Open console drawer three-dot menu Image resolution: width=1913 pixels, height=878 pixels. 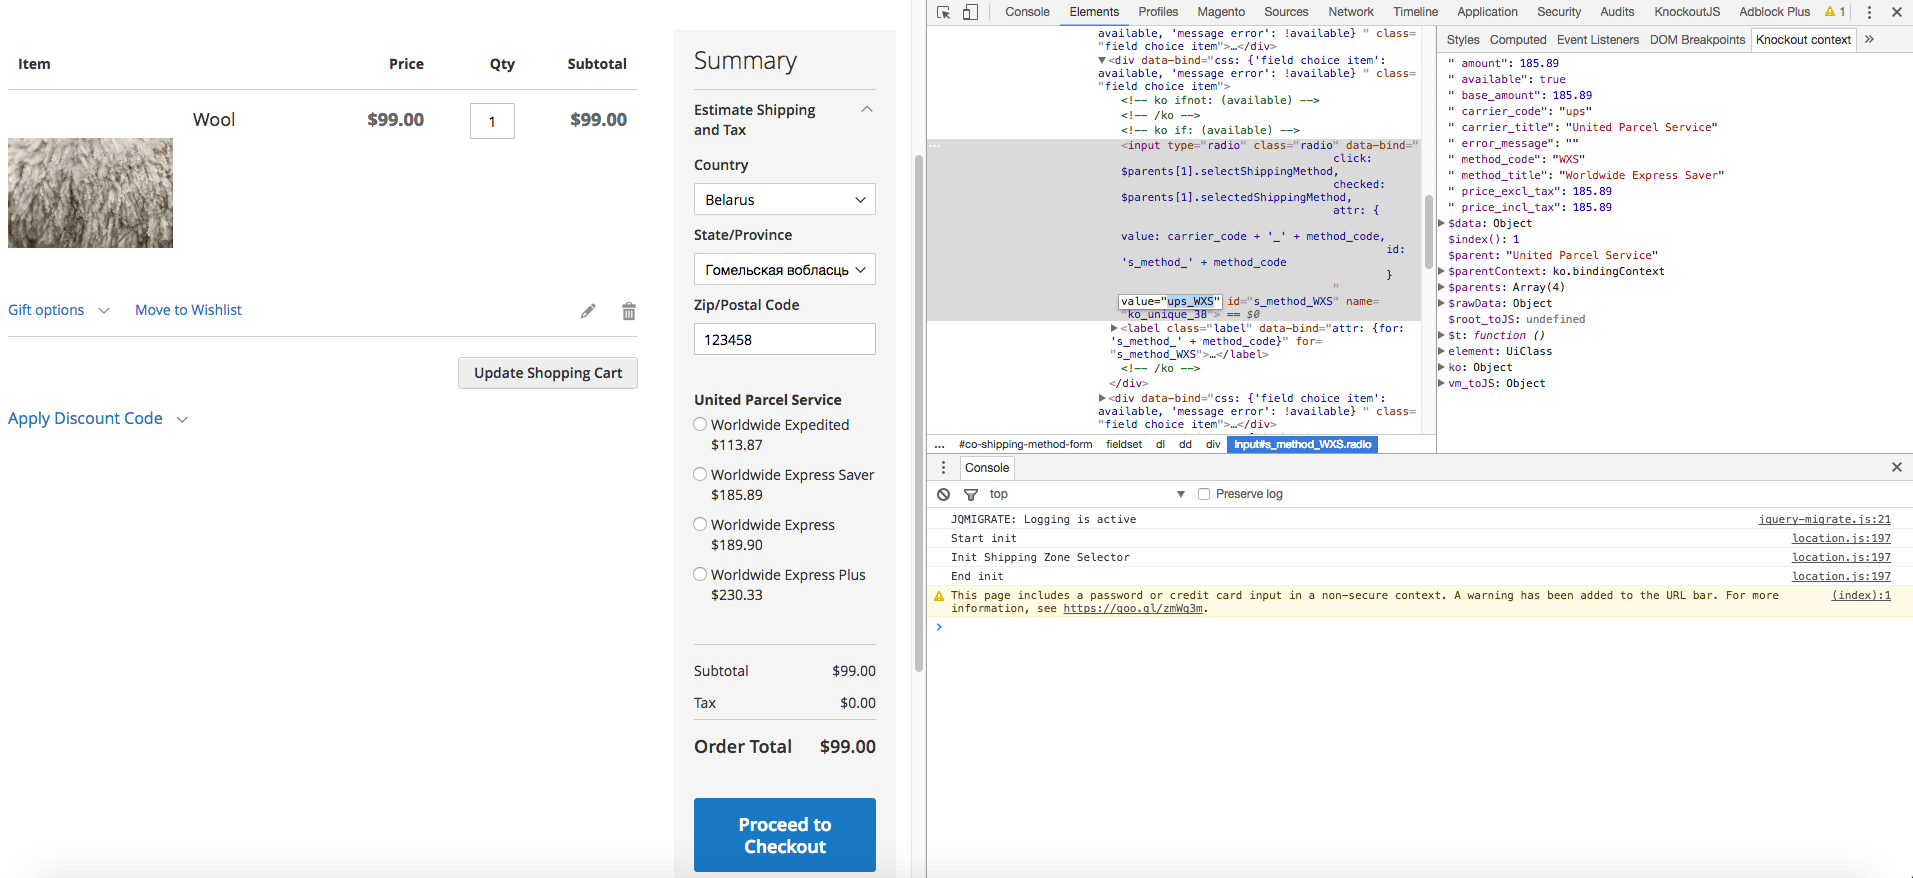coord(943,467)
